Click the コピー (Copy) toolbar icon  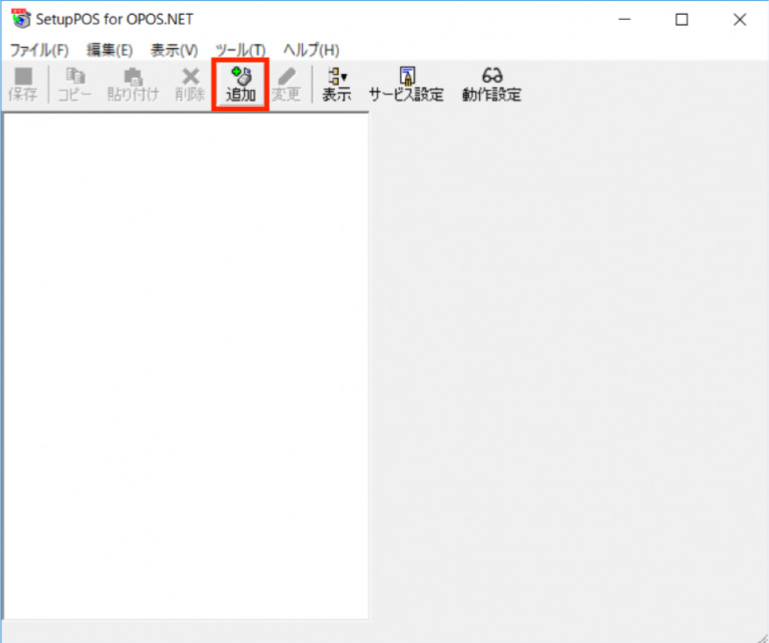[75, 84]
